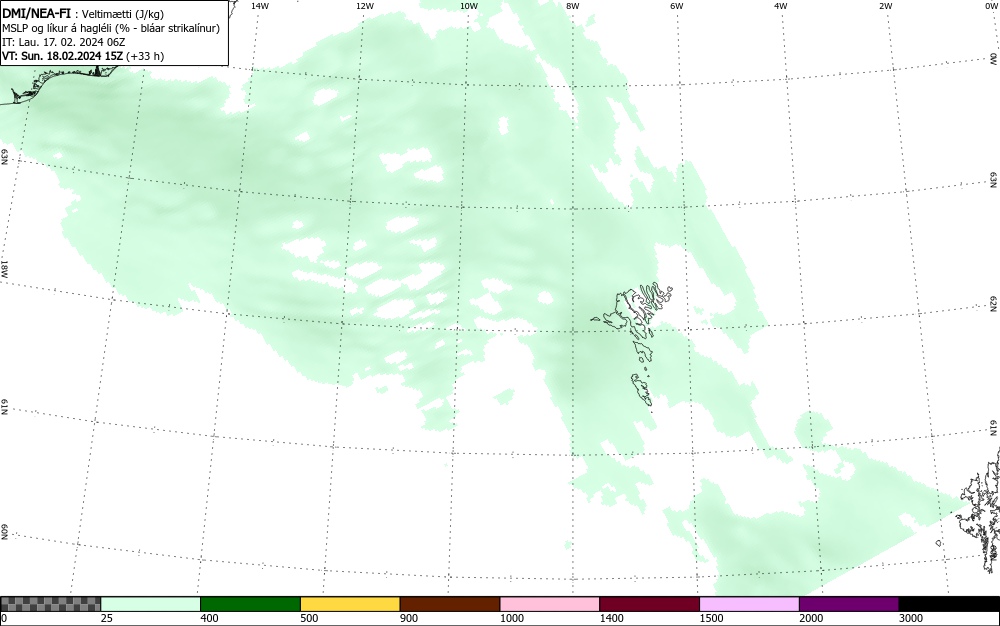This screenshot has height=626, width=1000.
Task: Click the black legend swatch above 3000
Action: (x=949, y=604)
